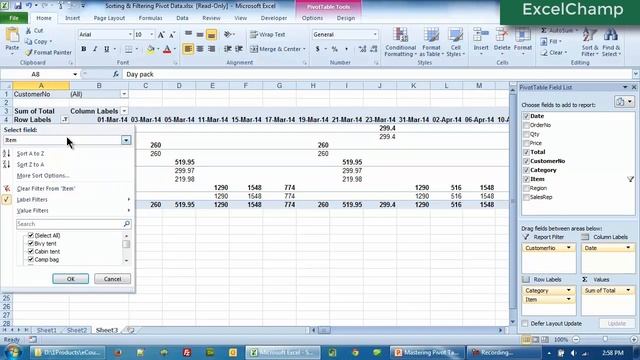Open the Category row label field dropdown
Image resolution: width=640 pixels, height=360 pixels.
tap(569, 290)
